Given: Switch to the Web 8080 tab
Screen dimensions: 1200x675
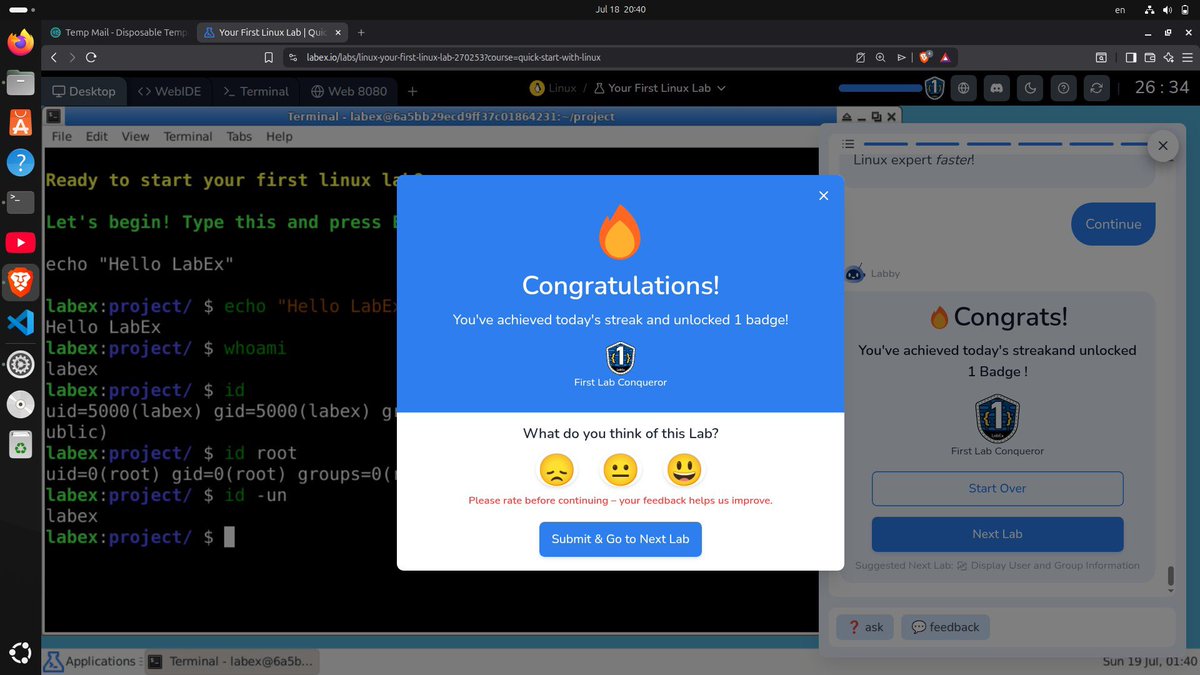Looking at the screenshot, I should [348, 91].
